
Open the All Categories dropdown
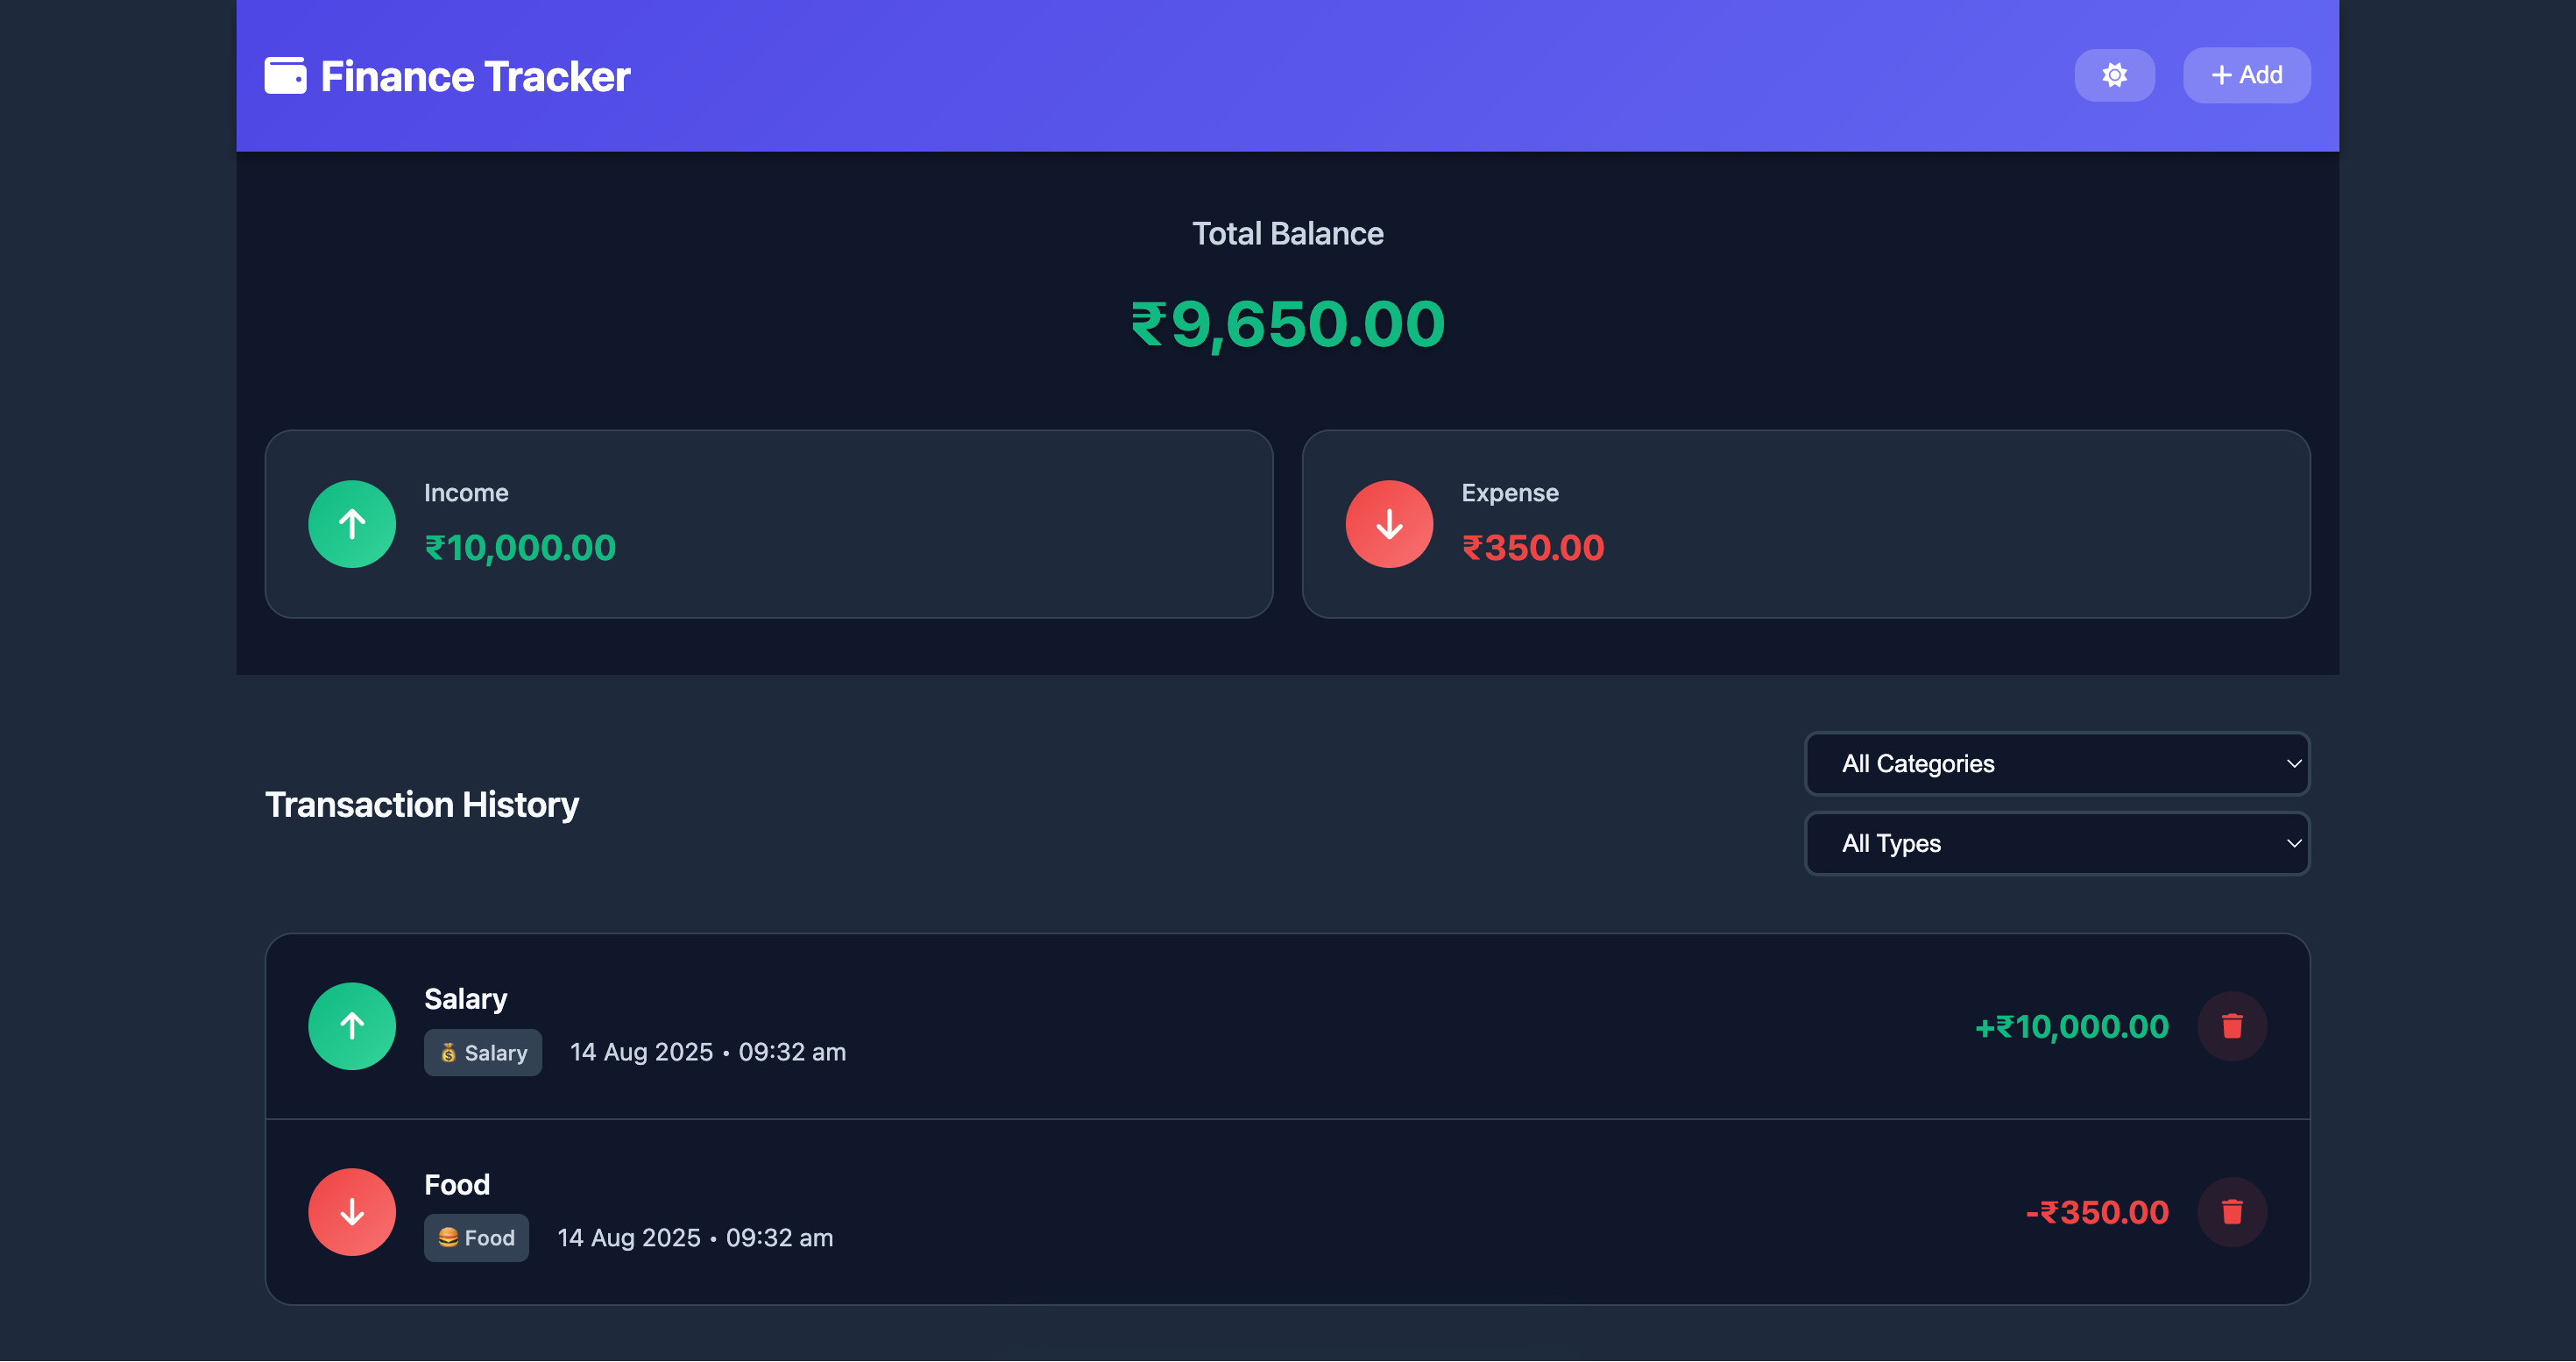[x=2056, y=763]
